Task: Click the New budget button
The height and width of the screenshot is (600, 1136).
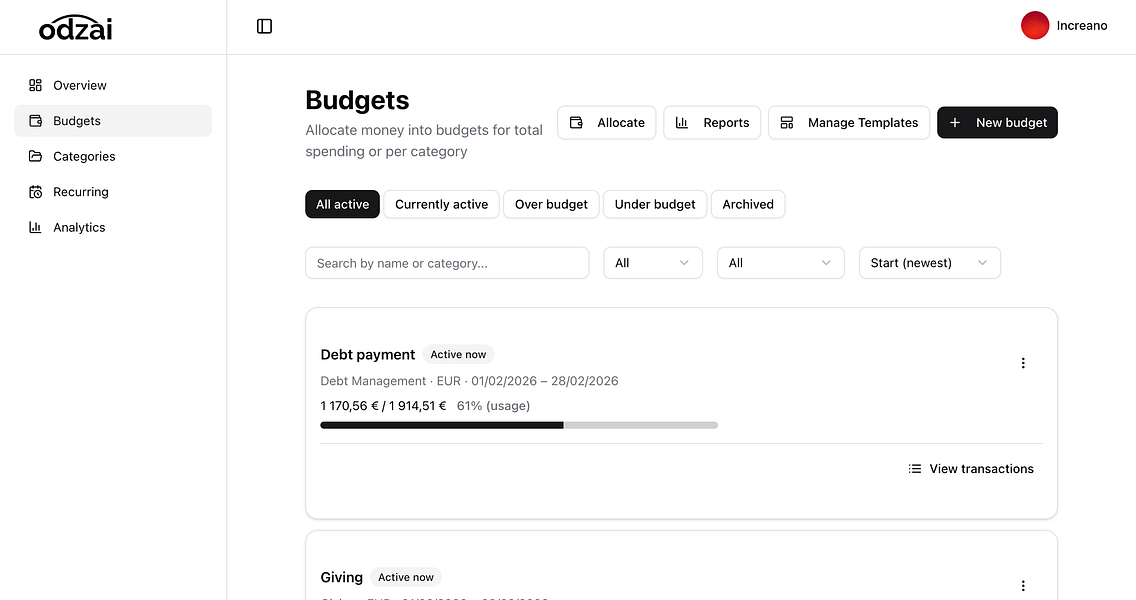Action: tap(997, 122)
